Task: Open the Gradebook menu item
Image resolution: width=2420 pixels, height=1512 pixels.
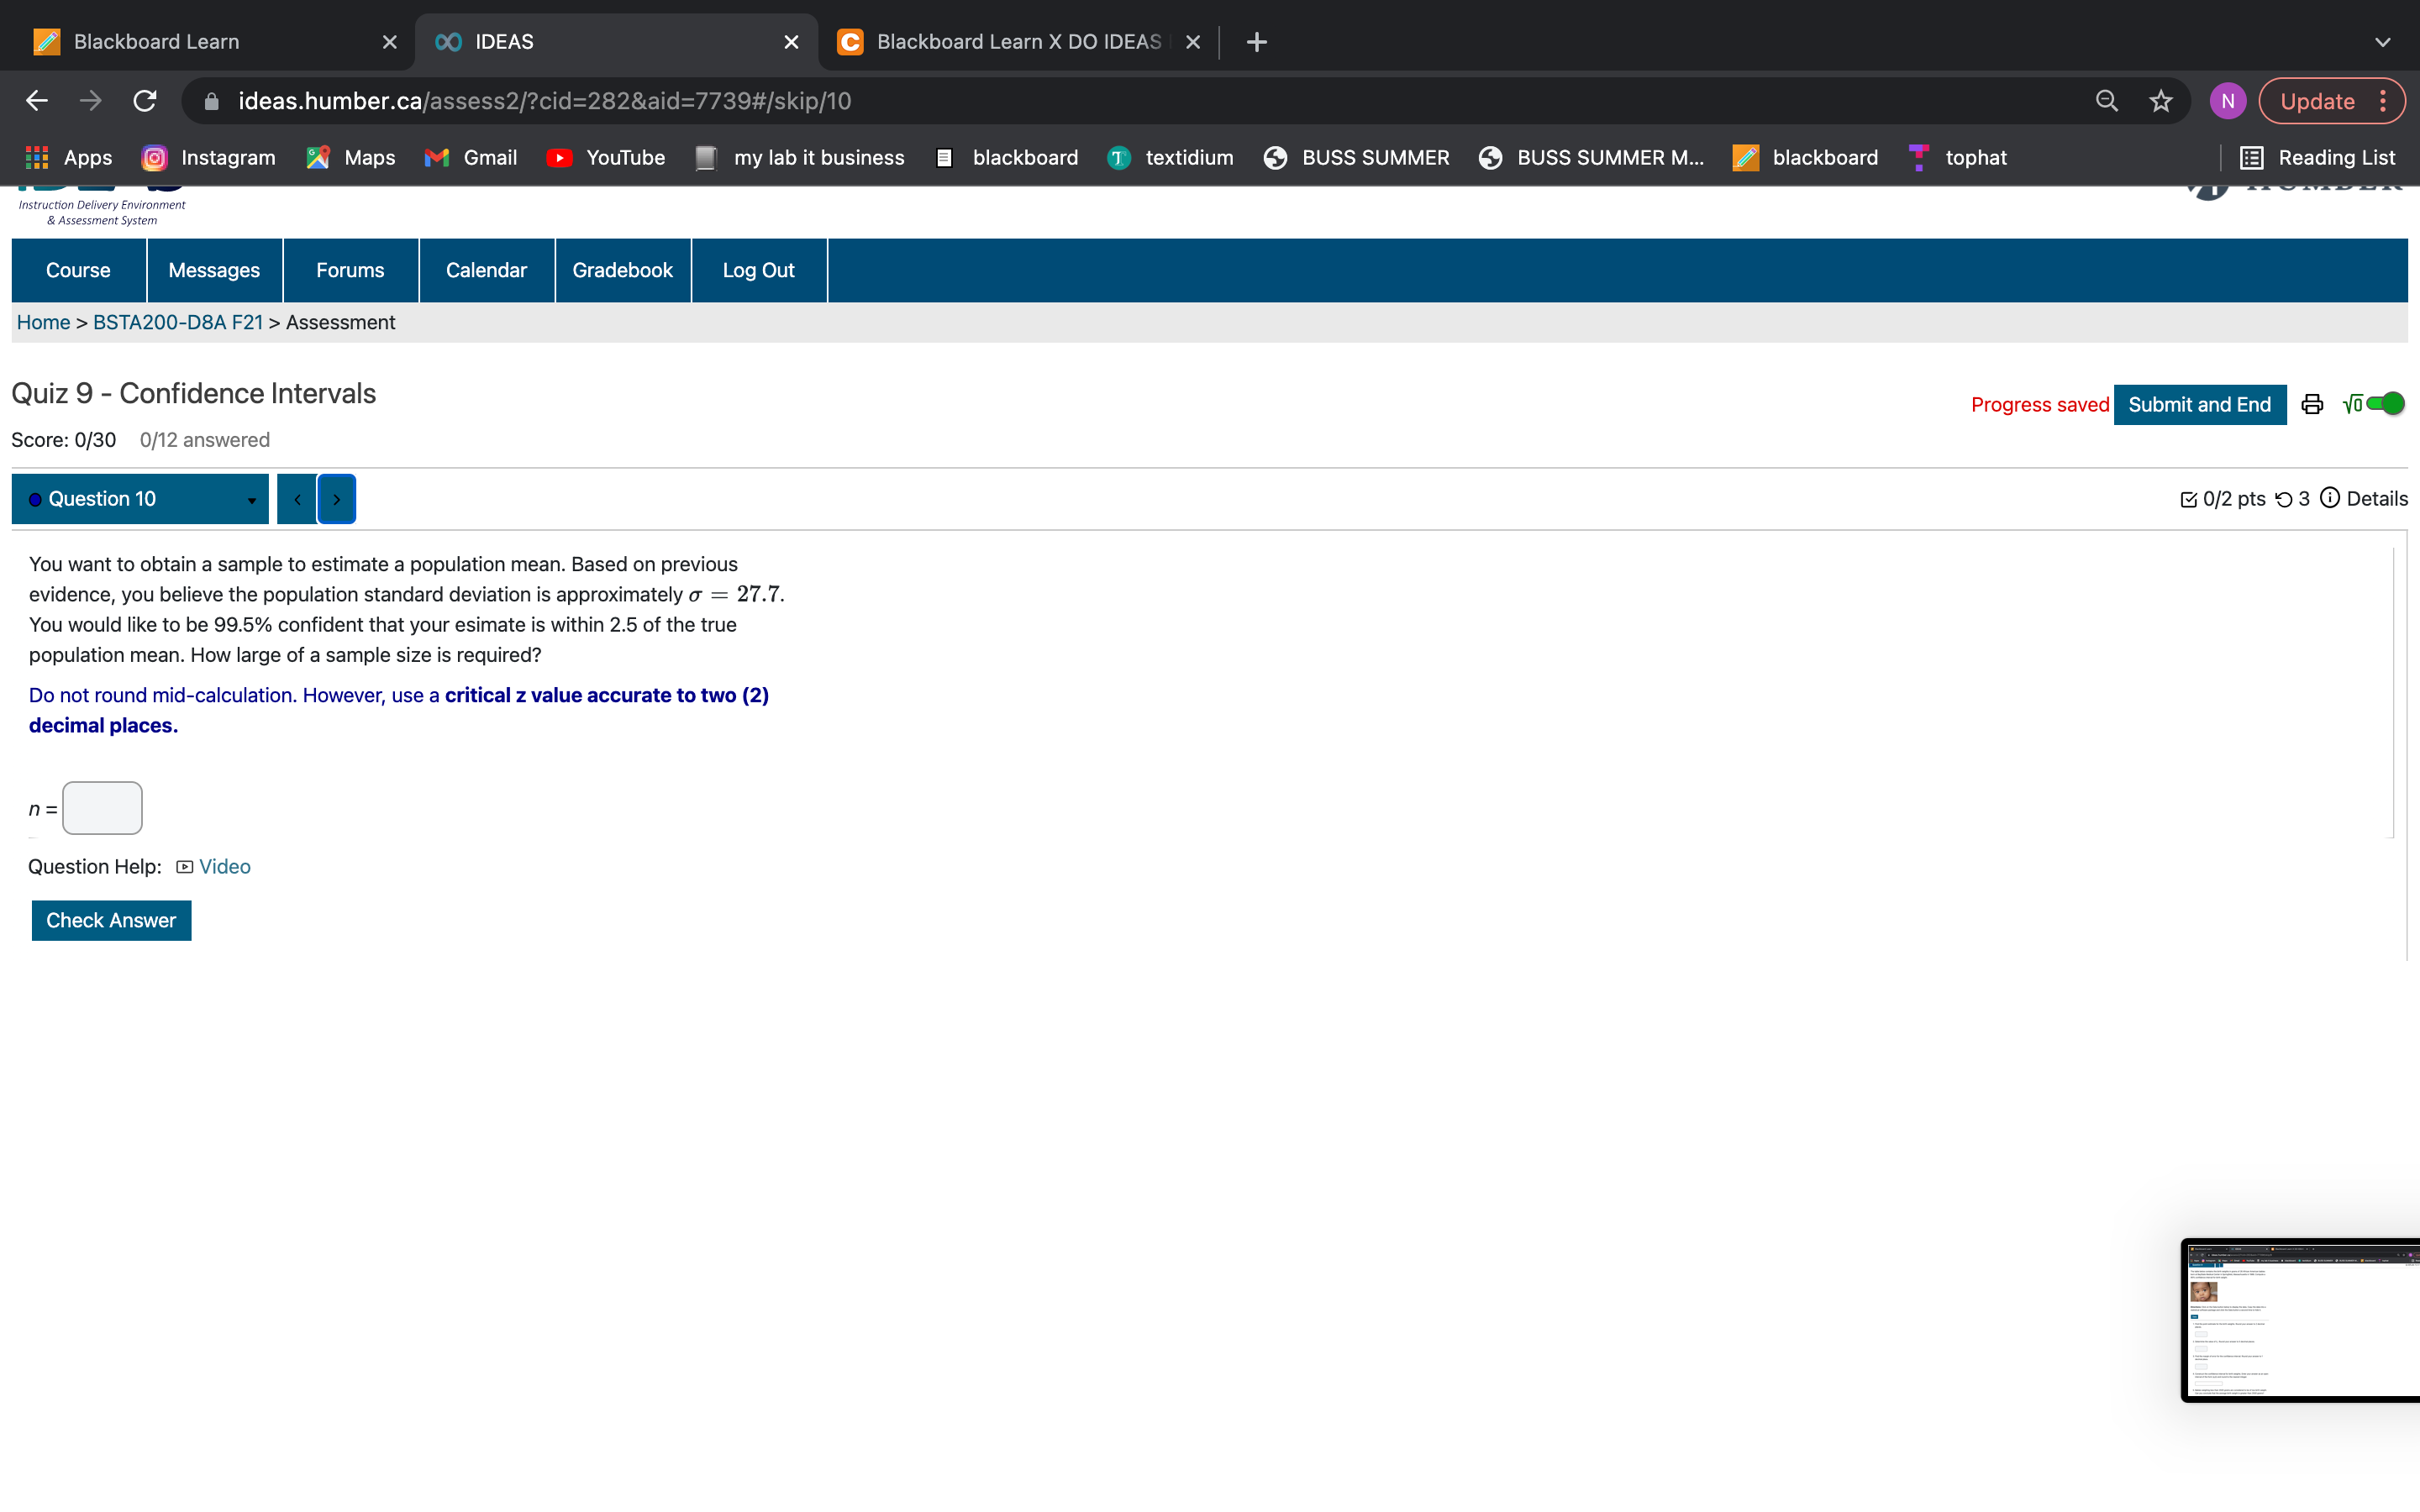Action: [622, 270]
